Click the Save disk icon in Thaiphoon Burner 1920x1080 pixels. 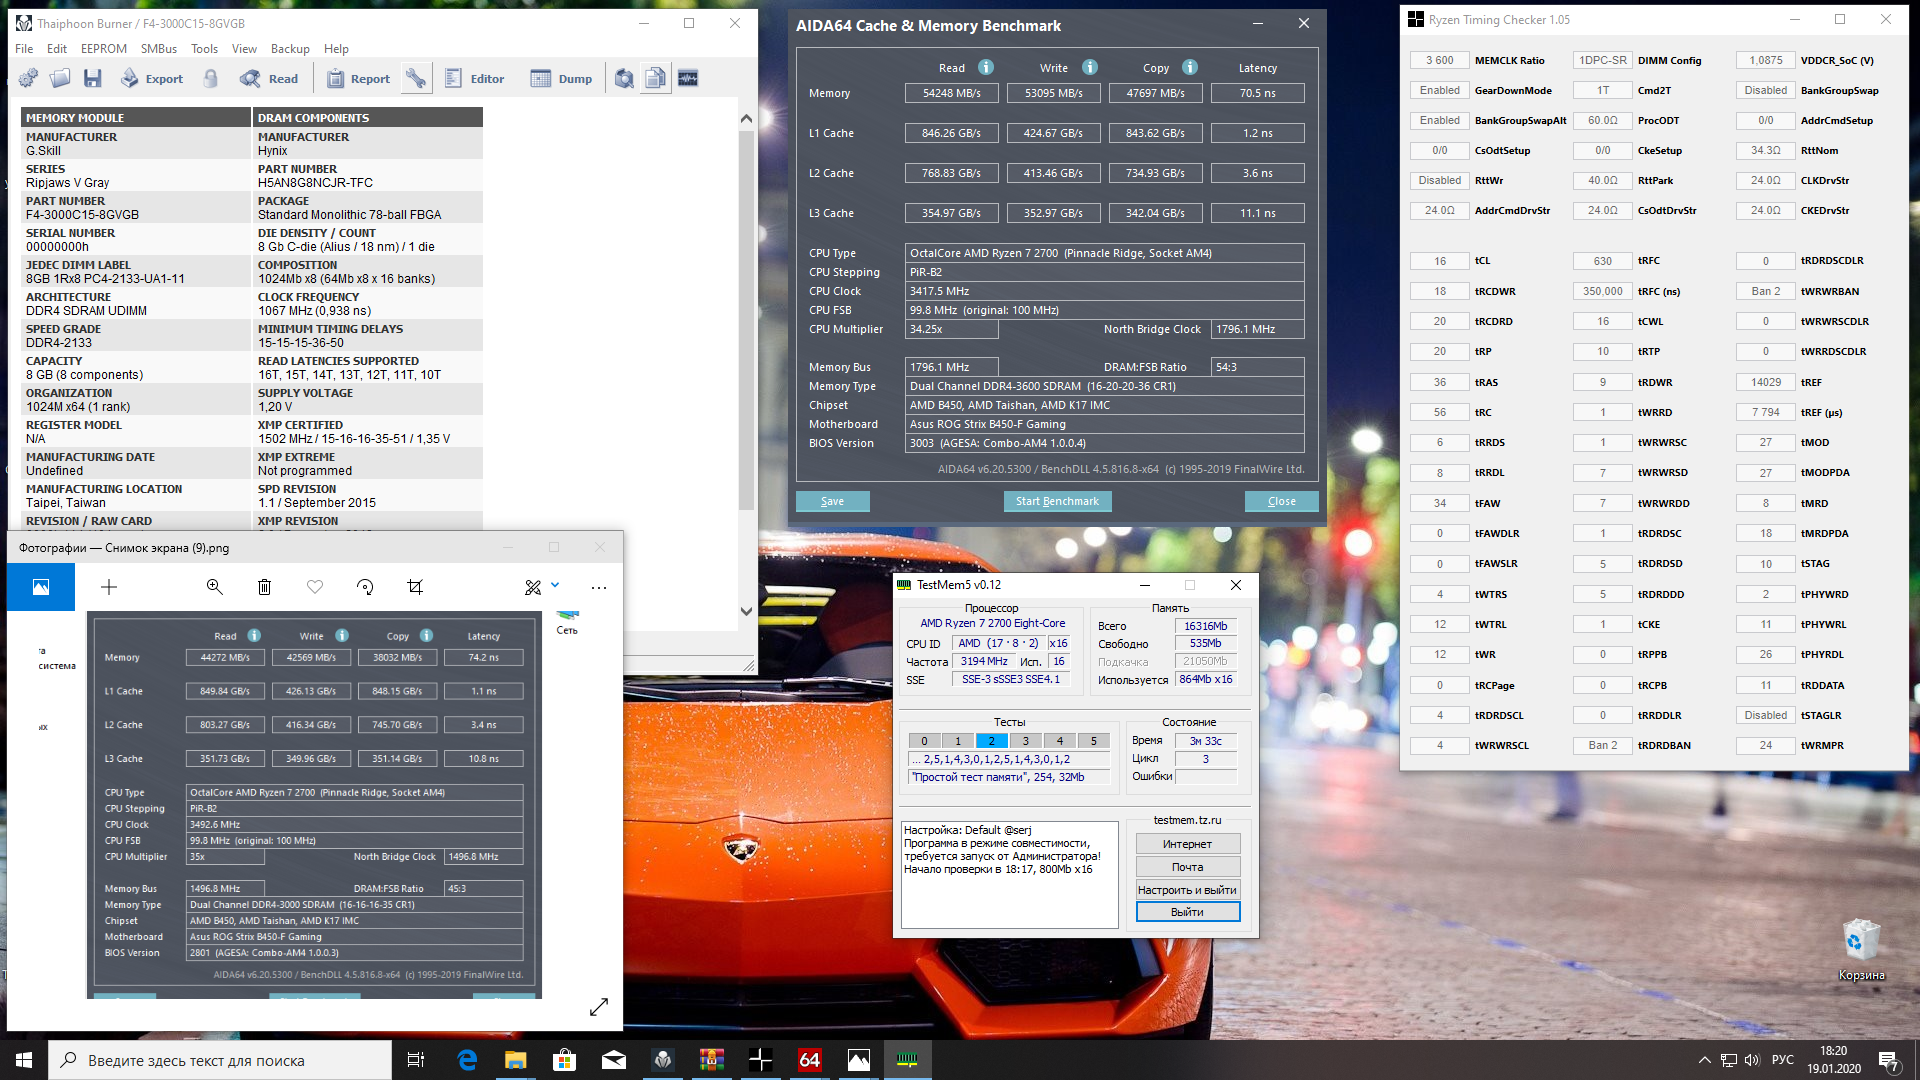tap(93, 78)
